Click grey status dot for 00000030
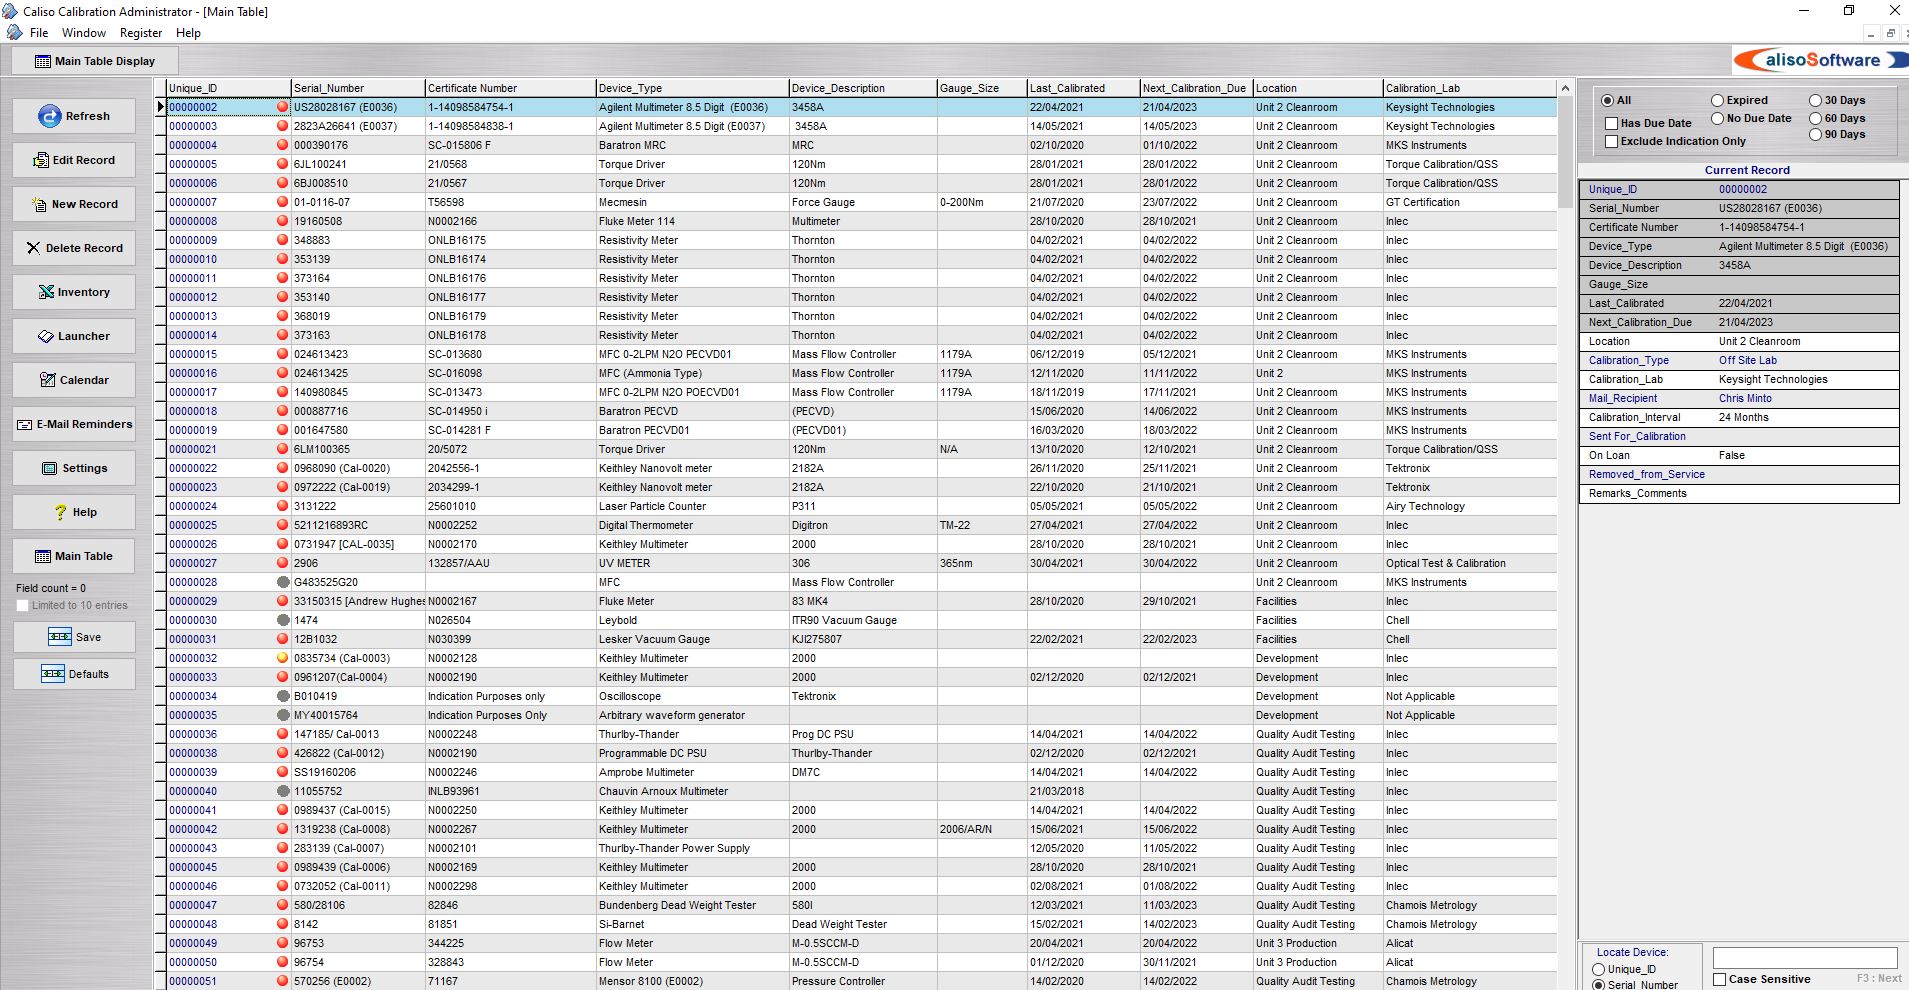 click(283, 620)
